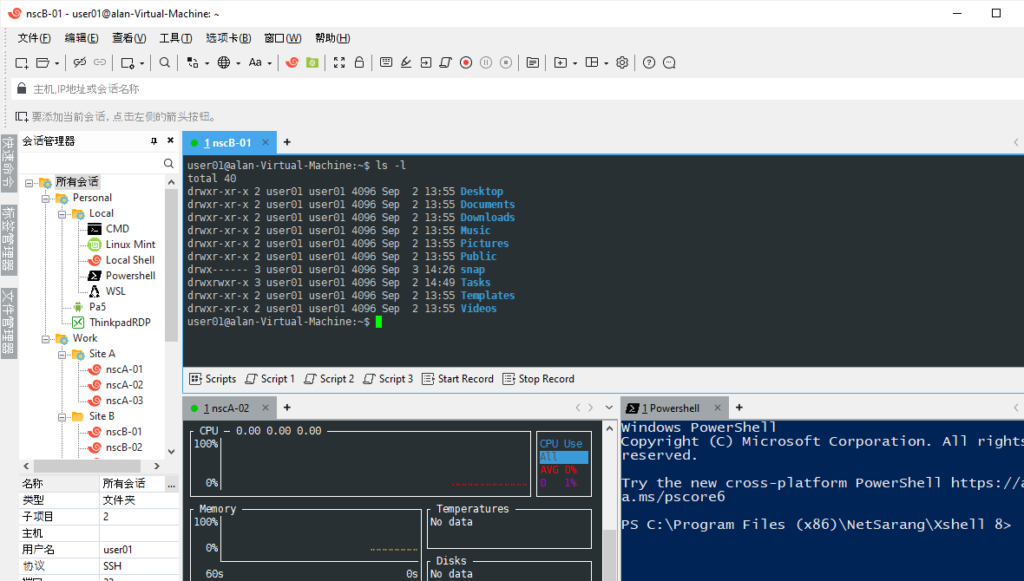Enter fullscreen mode via the toolbar icon
Screen dimensions: 1024x581
(x=338, y=62)
